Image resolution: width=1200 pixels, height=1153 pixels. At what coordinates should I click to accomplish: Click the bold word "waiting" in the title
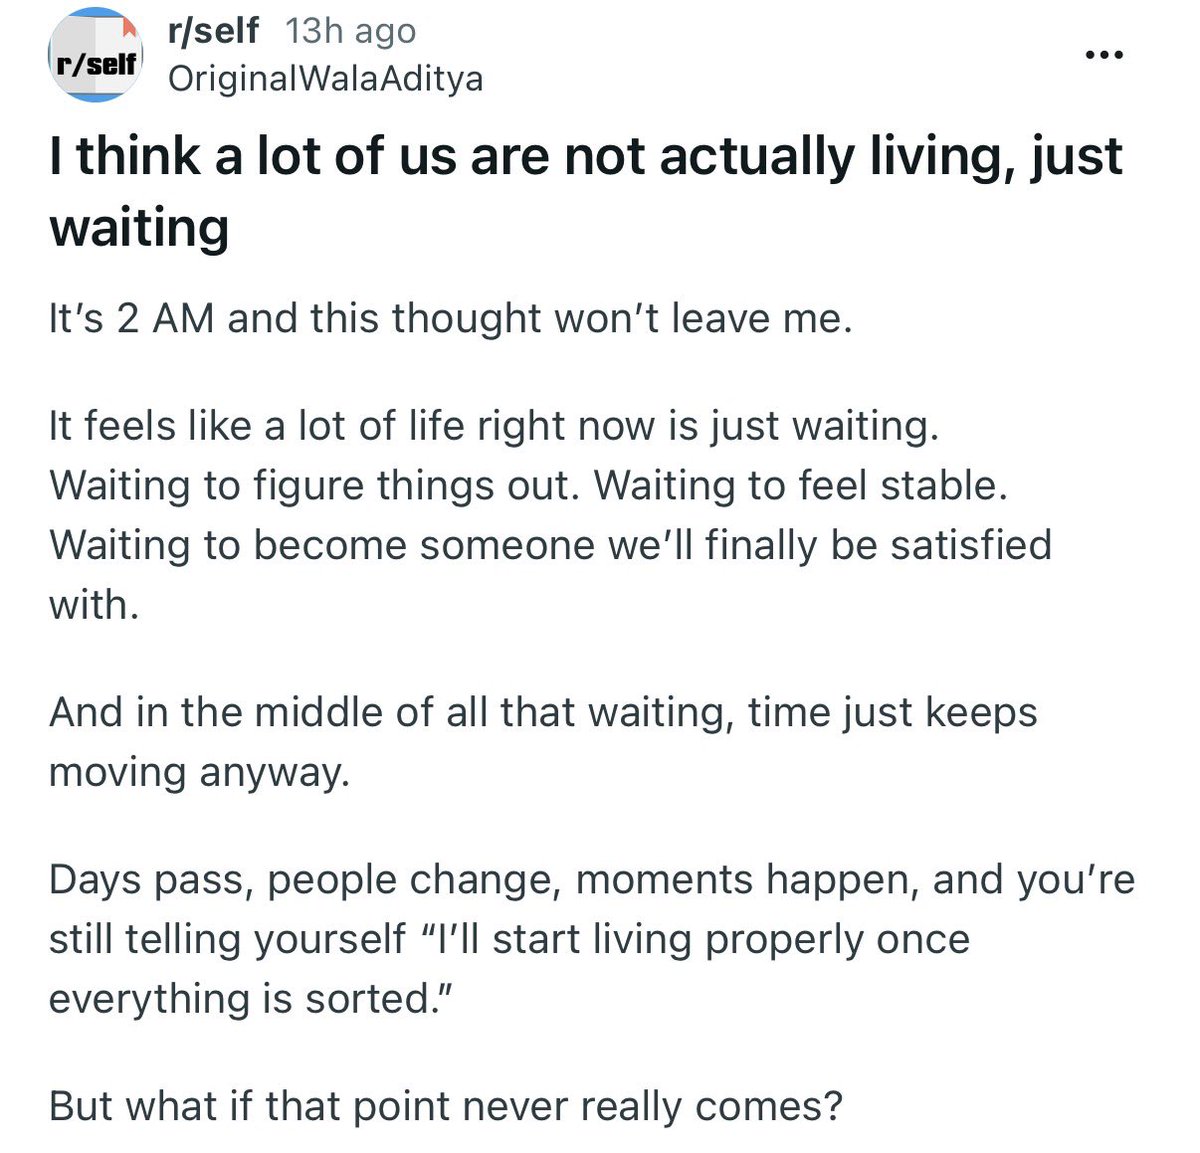pos(139,227)
